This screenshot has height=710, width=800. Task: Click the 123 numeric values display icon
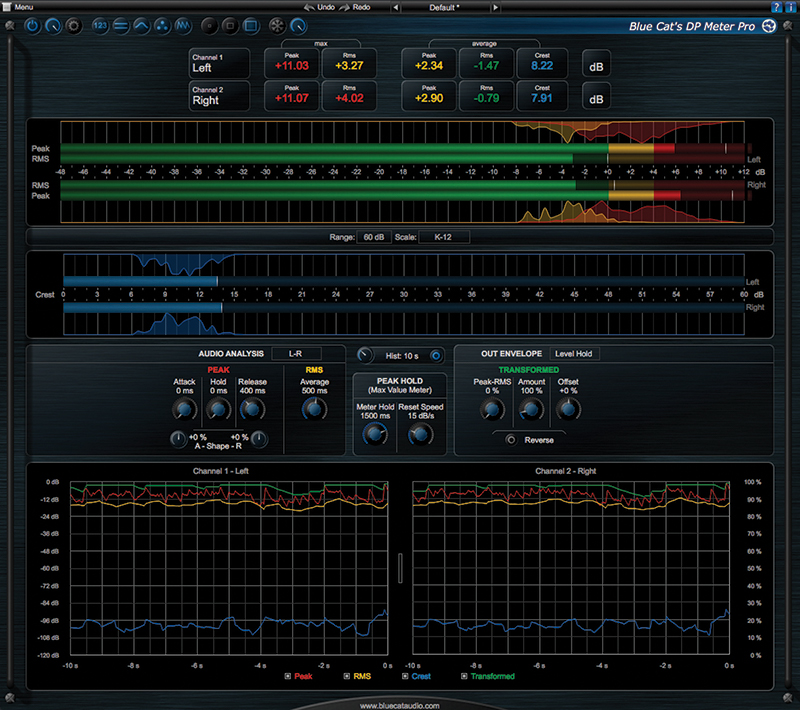pos(99,23)
